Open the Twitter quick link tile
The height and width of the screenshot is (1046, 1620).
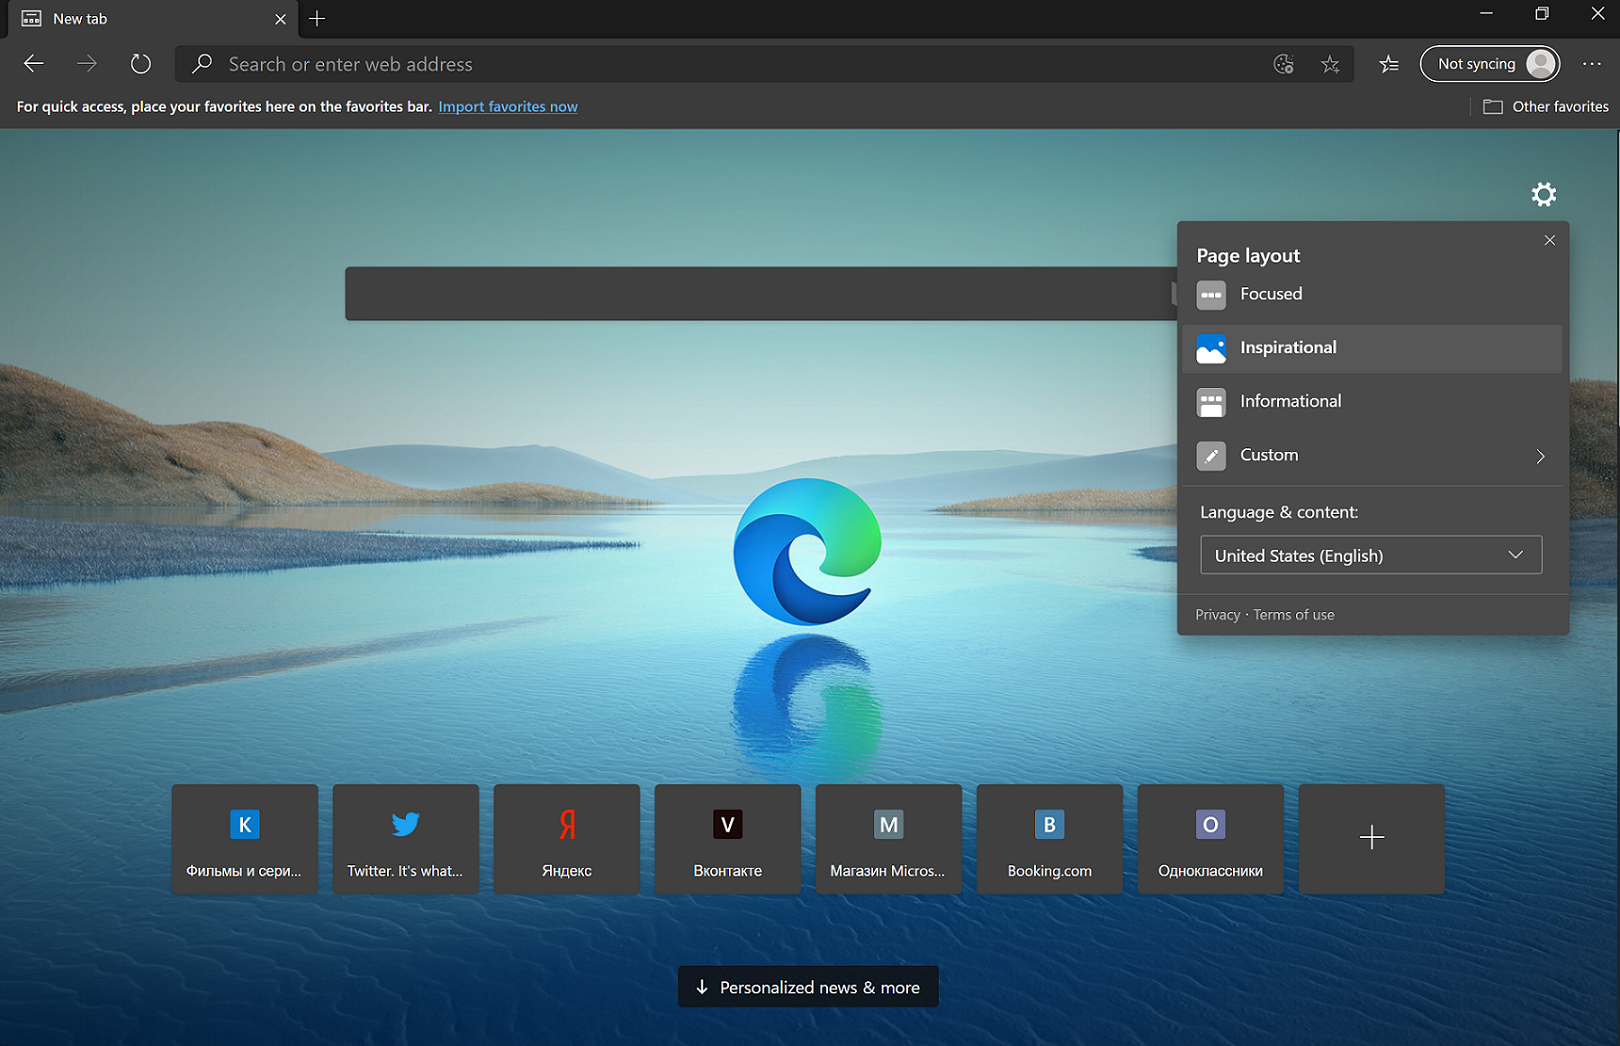coord(406,839)
